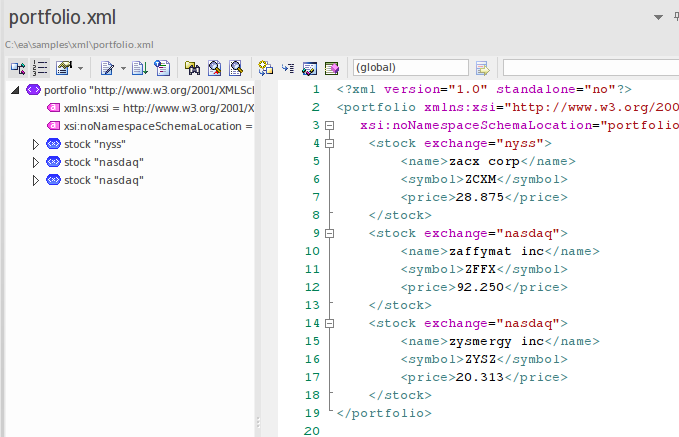
Task: Click the document sort arrow icon
Action: click(140, 68)
